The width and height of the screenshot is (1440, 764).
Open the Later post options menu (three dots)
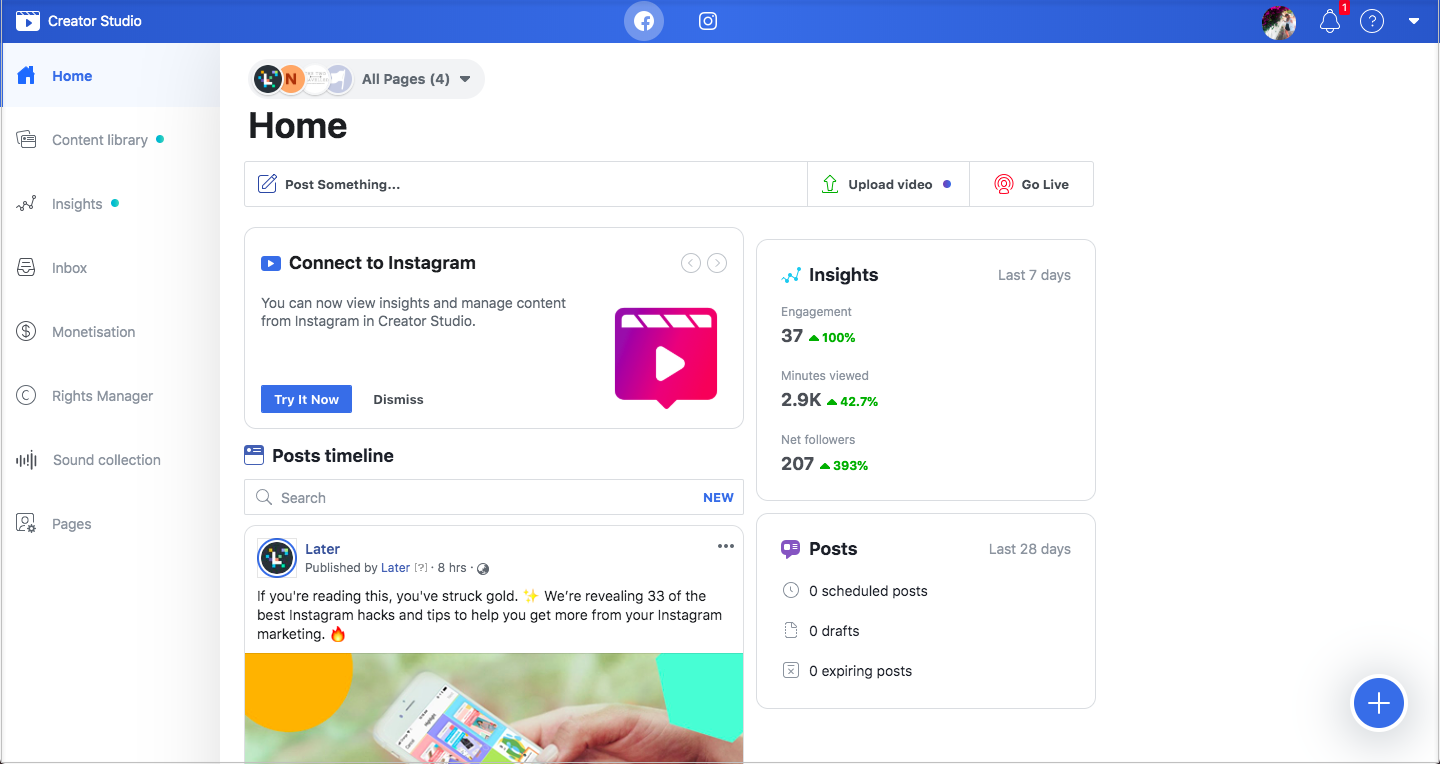click(726, 546)
